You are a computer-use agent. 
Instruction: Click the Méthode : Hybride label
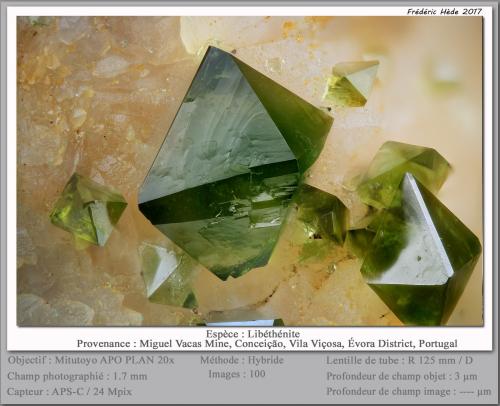242,360
